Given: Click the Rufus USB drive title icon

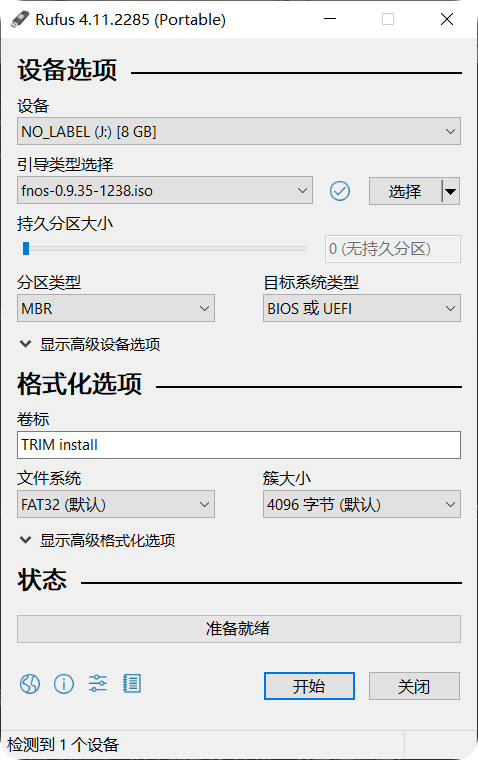Looking at the screenshot, I should (20, 19).
